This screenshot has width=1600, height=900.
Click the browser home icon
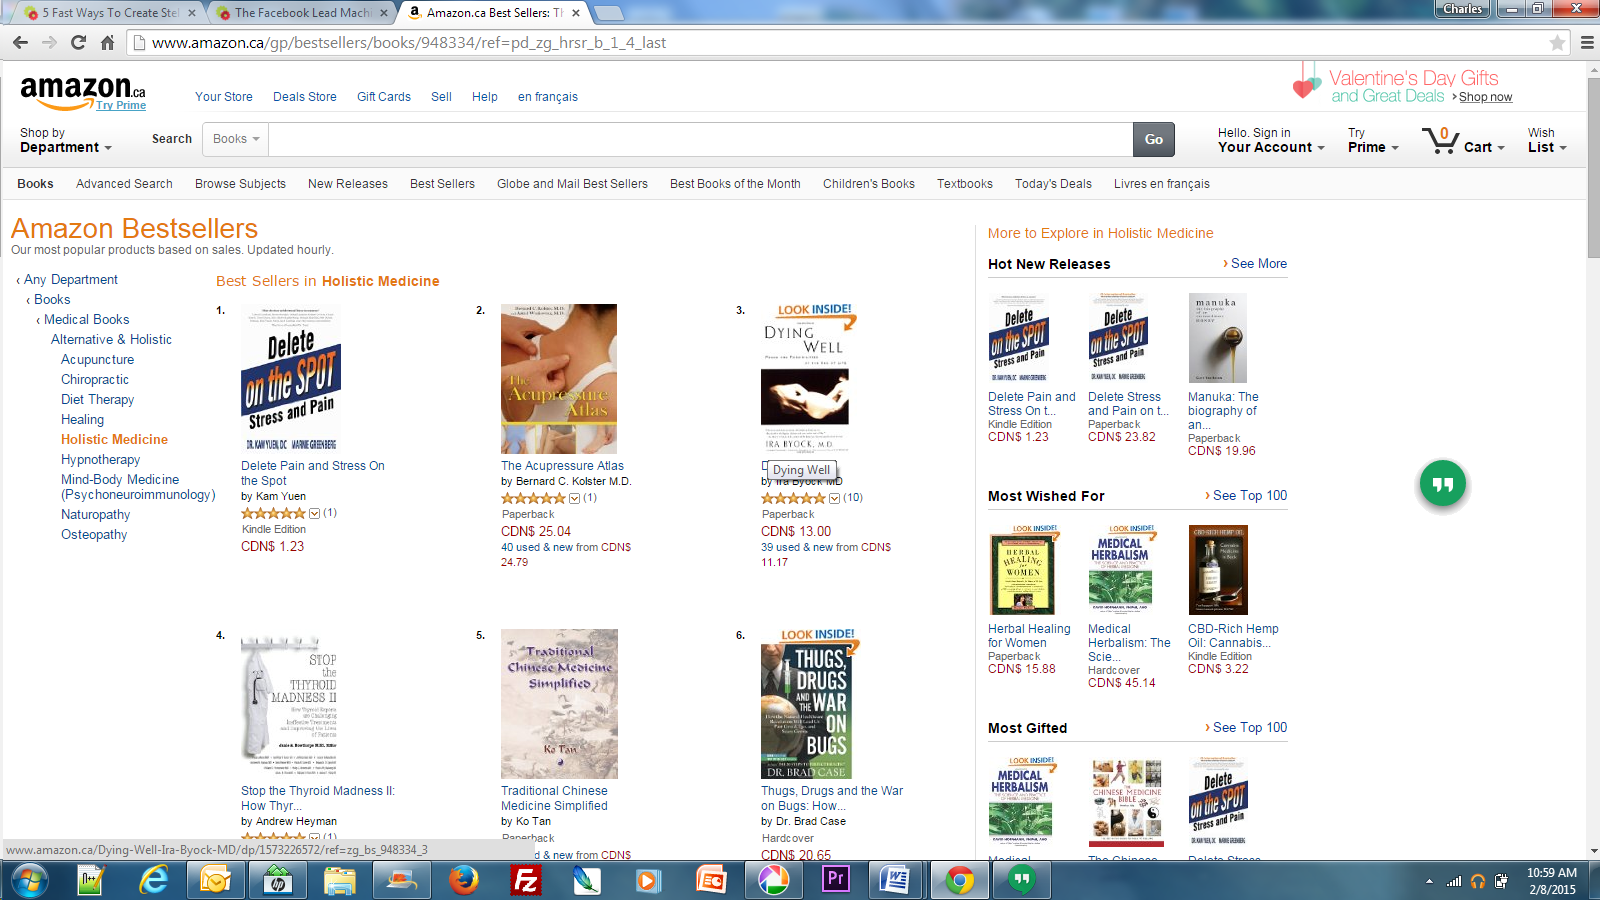(x=107, y=43)
